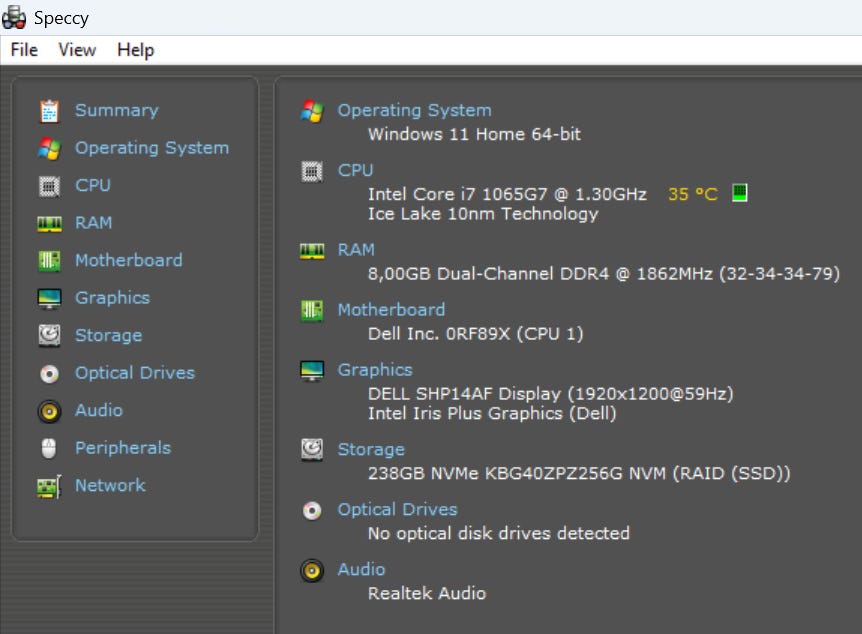Image resolution: width=862 pixels, height=634 pixels.
Task: Click the Optical Drives disc icon in sidebar
Action: tap(49, 374)
